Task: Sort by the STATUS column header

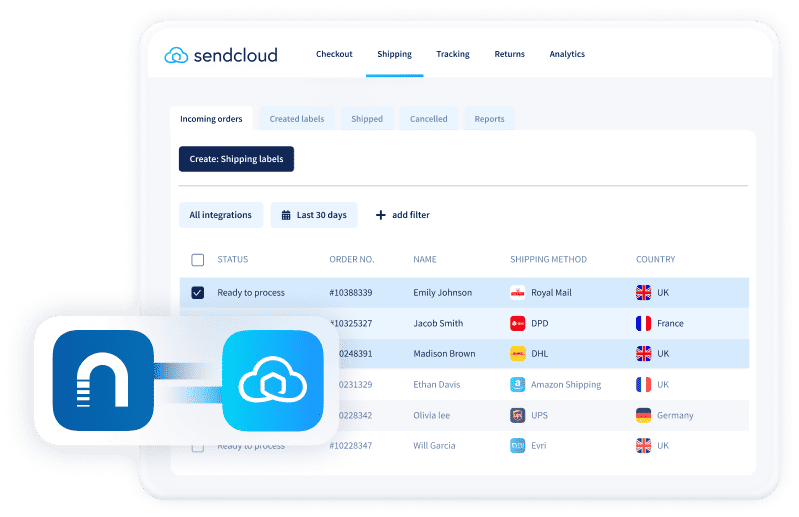Action: [232, 259]
